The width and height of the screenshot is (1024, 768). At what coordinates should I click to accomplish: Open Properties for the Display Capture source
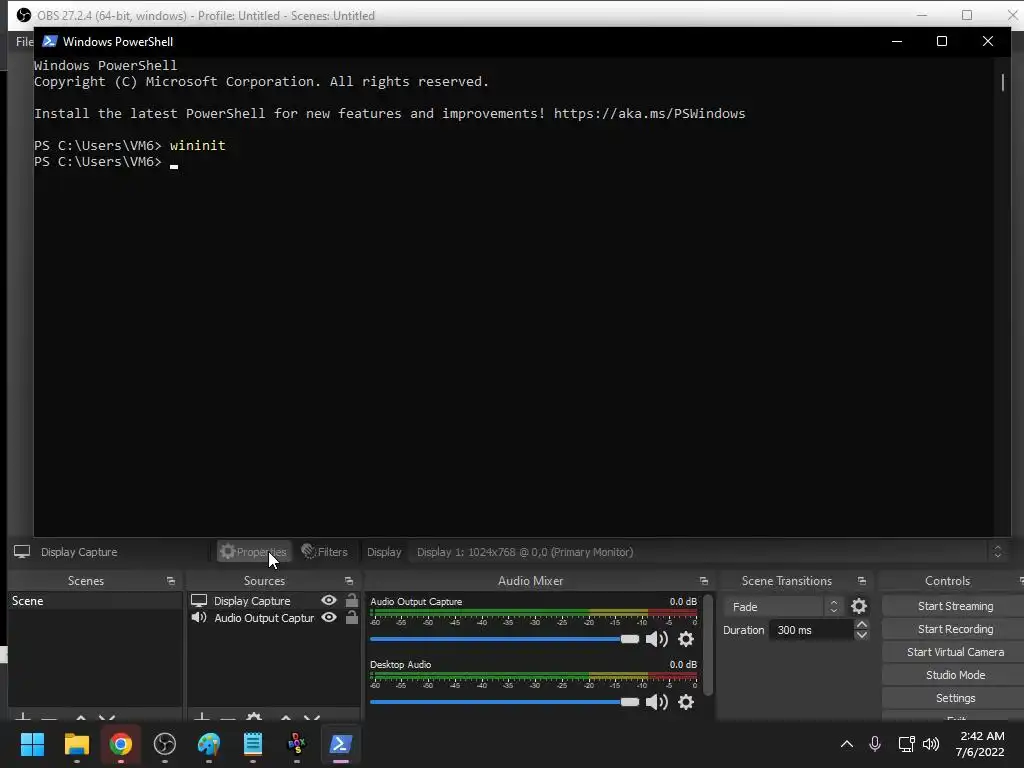253,552
